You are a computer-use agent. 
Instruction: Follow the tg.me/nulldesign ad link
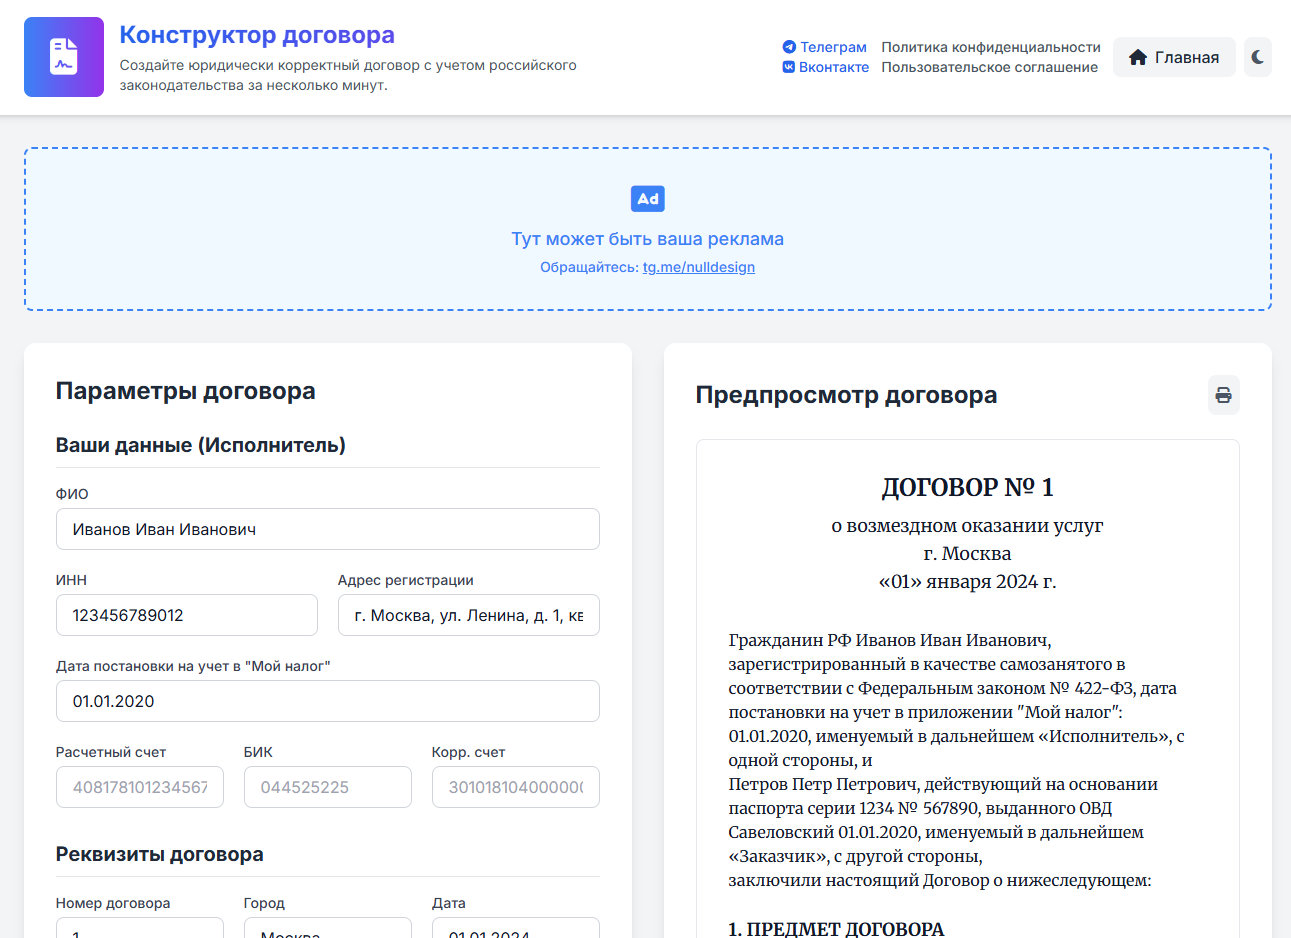(698, 267)
